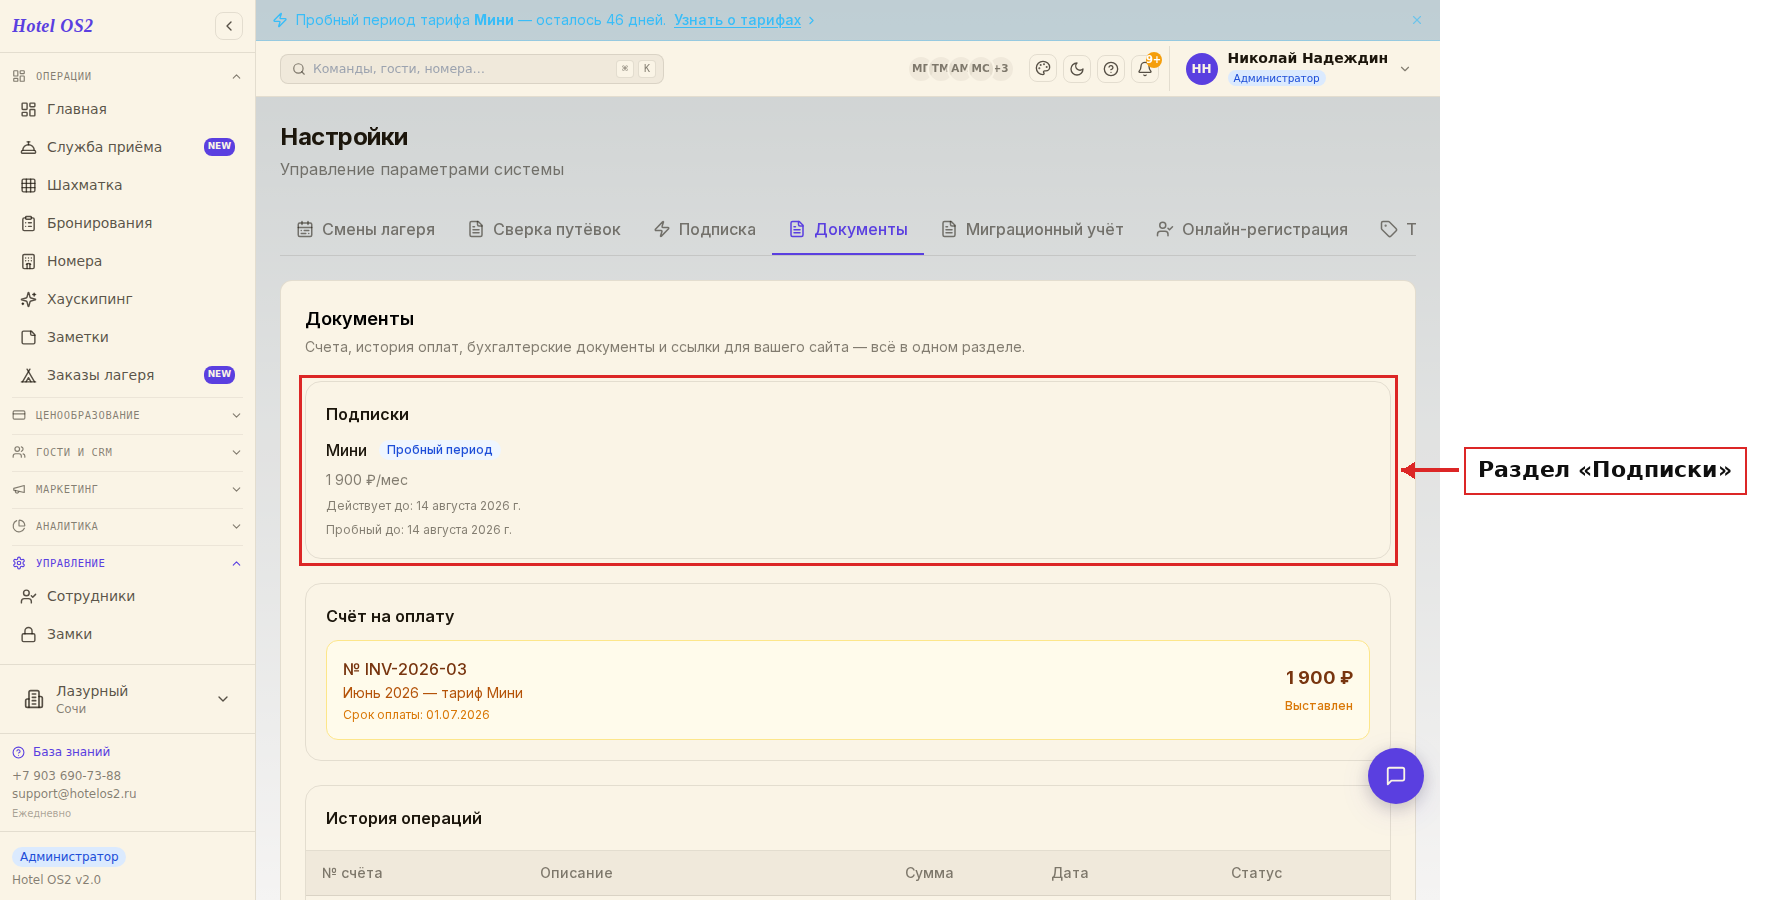Open the chat bubble floating button

1396,776
